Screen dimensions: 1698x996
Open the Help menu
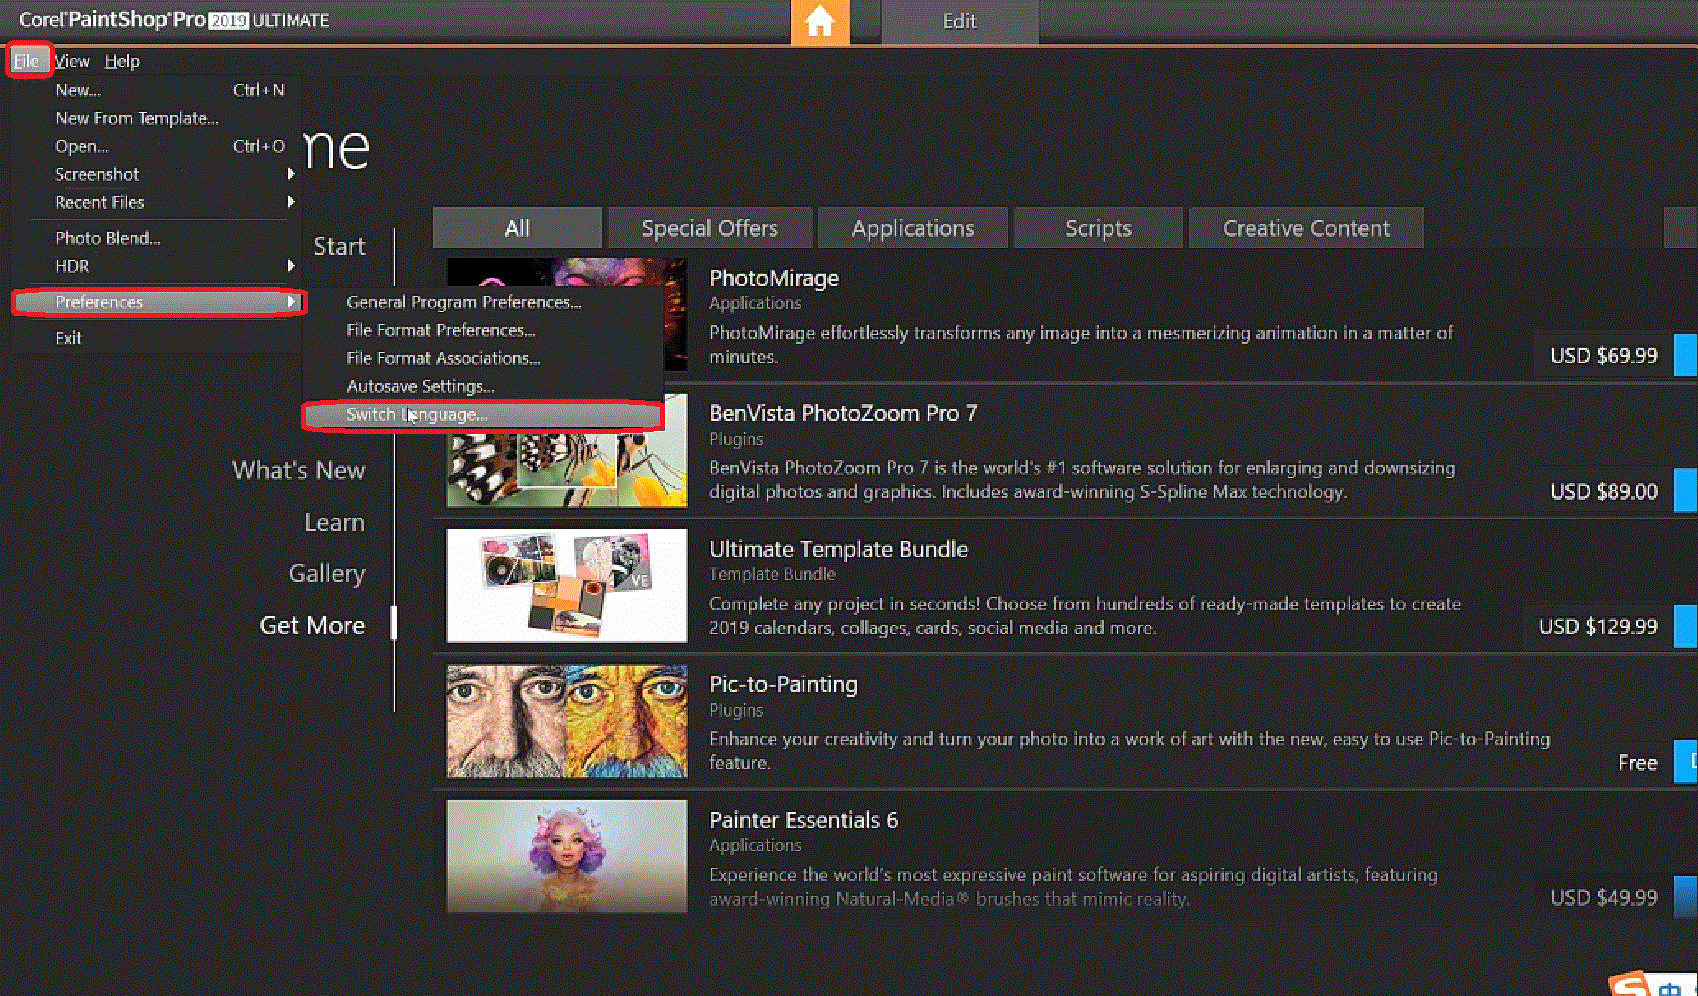pyautogui.click(x=122, y=61)
